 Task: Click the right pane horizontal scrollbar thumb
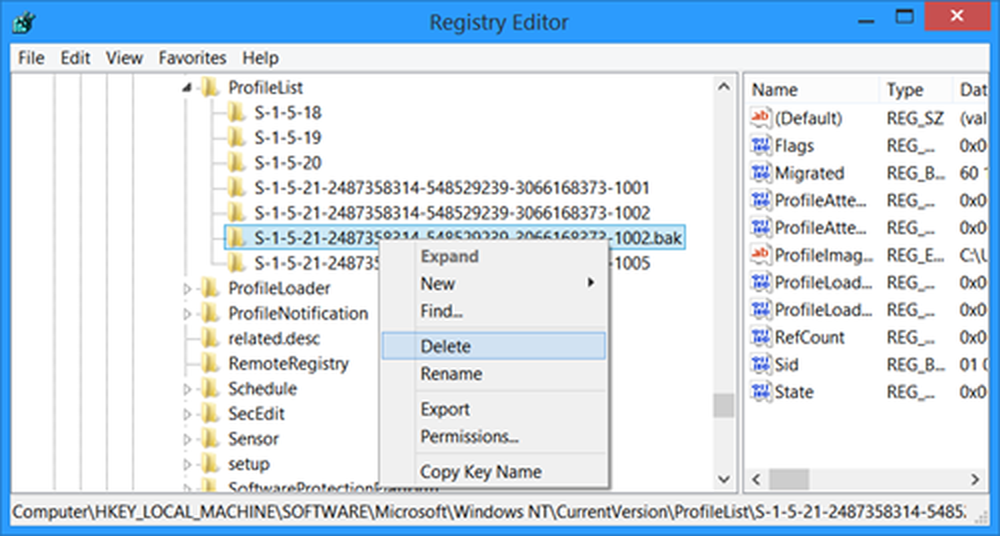pos(788,479)
